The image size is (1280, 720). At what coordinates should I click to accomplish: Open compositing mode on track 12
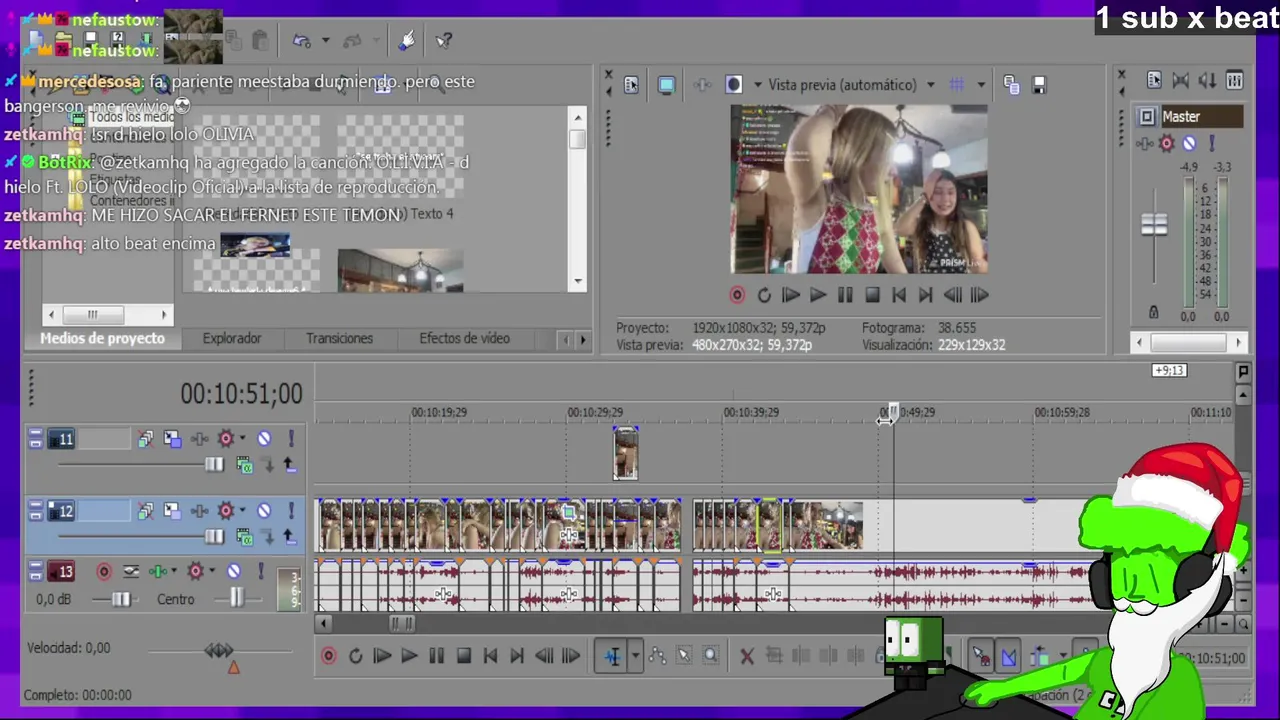click(x=246, y=537)
